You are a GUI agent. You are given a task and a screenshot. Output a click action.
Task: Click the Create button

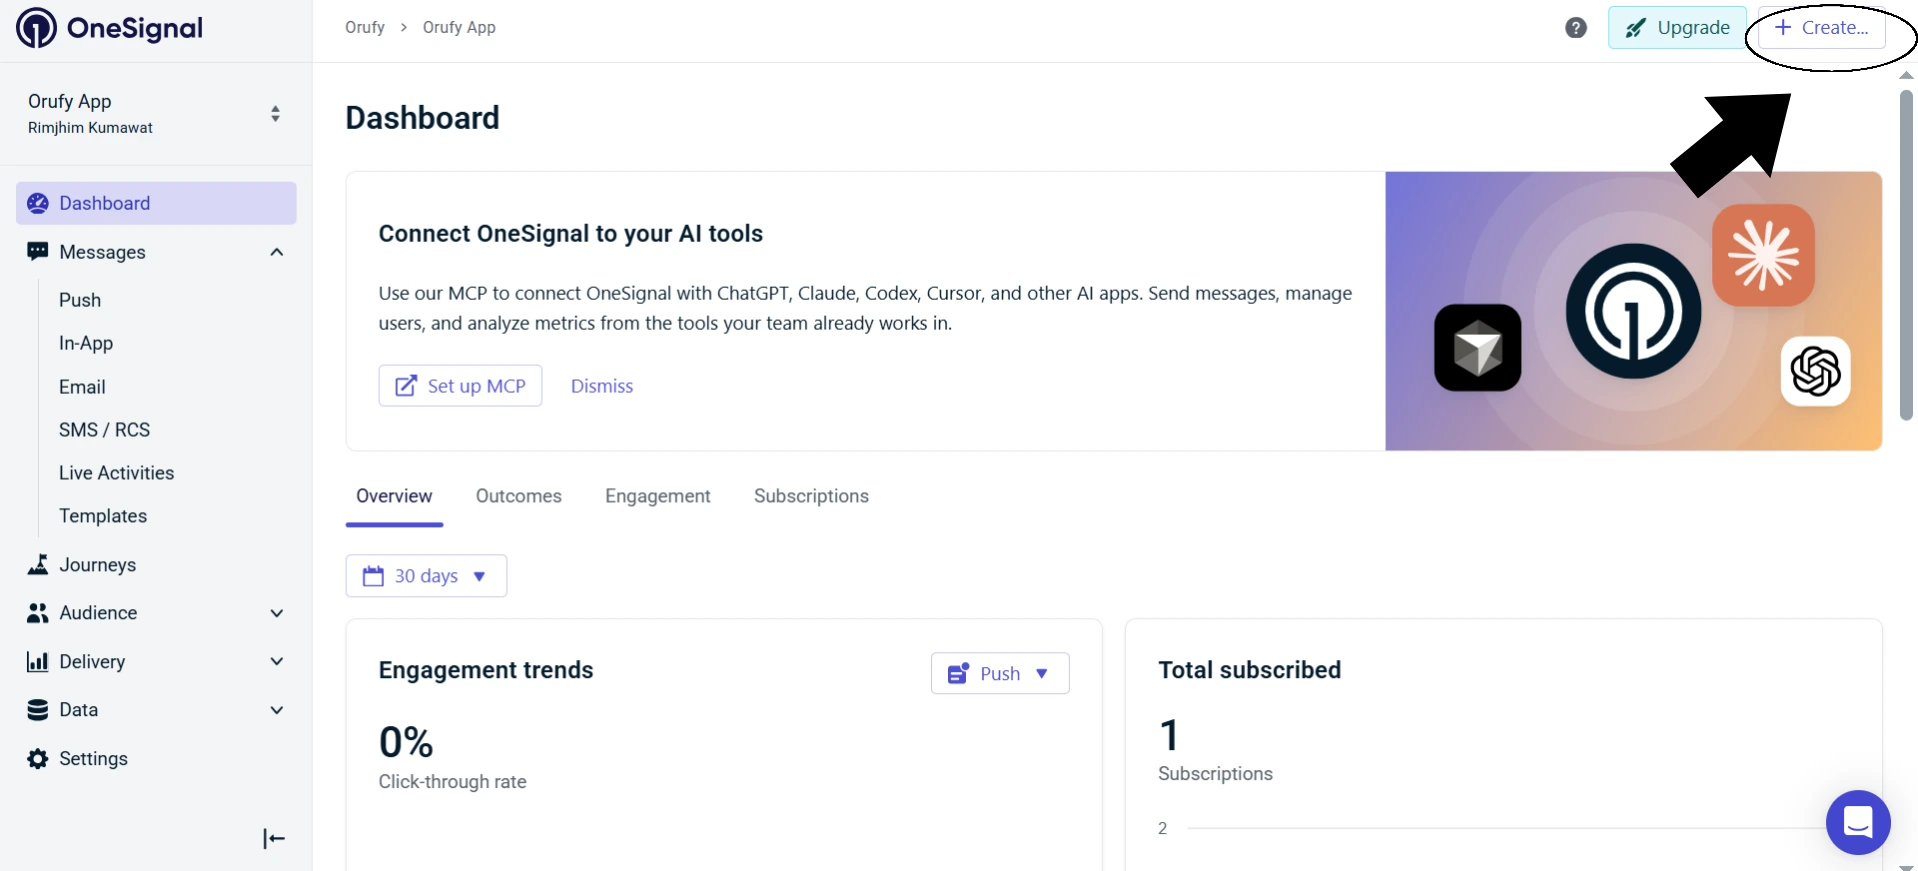pos(1822,28)
